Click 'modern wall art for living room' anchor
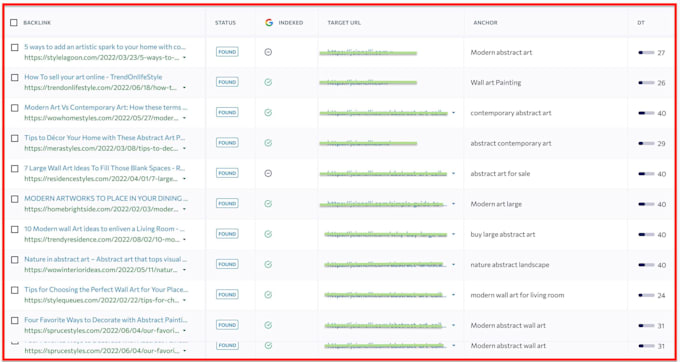 pos(517,295)
